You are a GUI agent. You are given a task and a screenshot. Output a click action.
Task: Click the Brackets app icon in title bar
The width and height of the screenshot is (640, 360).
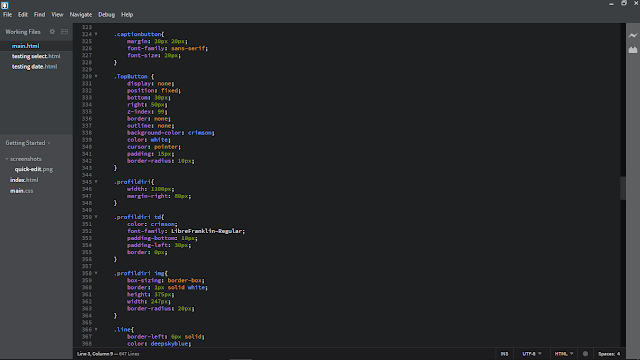tap(4, 5)
